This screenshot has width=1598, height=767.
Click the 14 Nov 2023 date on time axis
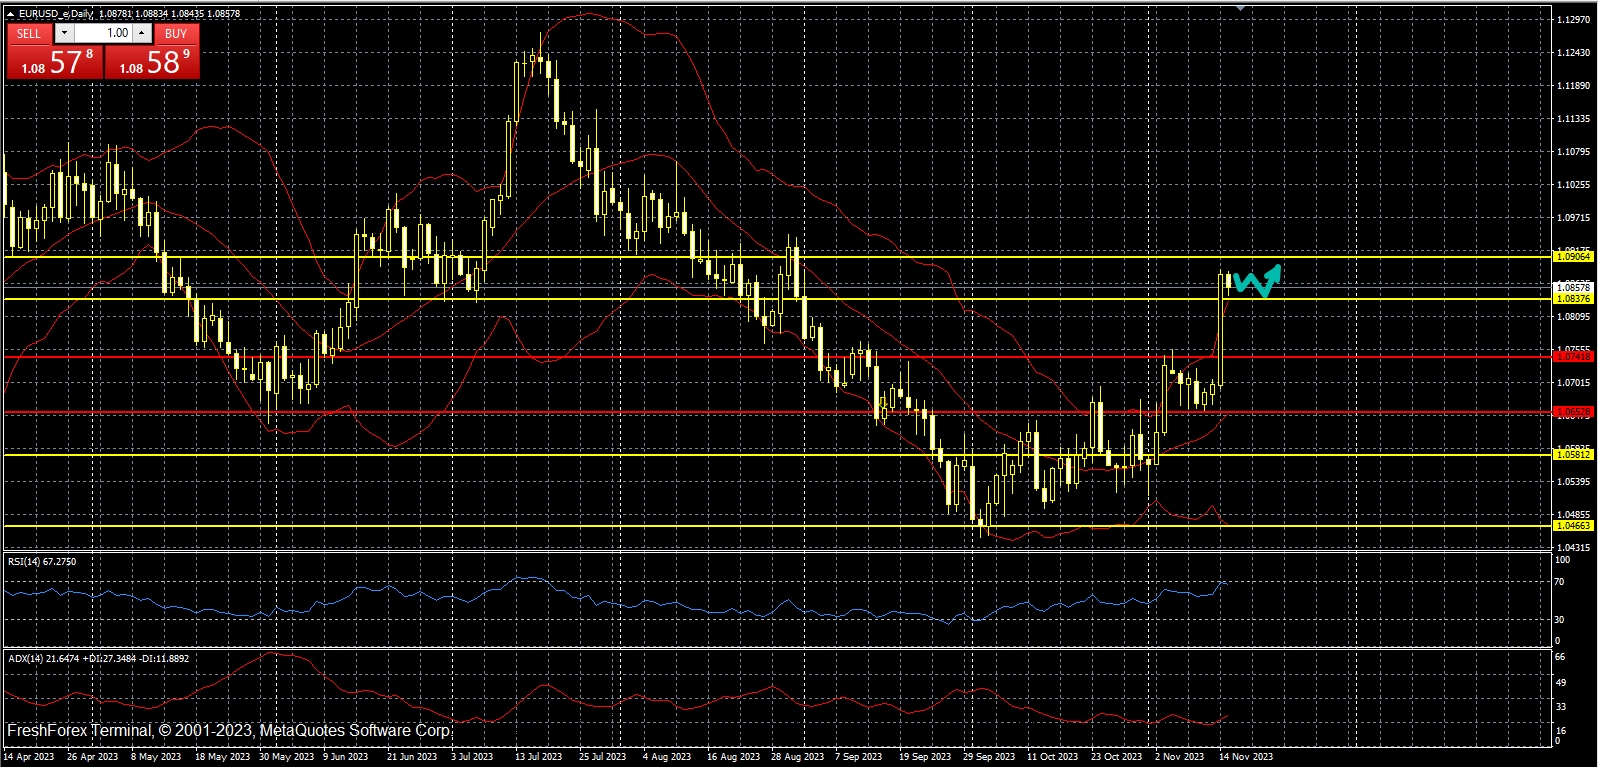click(1245, 757)
